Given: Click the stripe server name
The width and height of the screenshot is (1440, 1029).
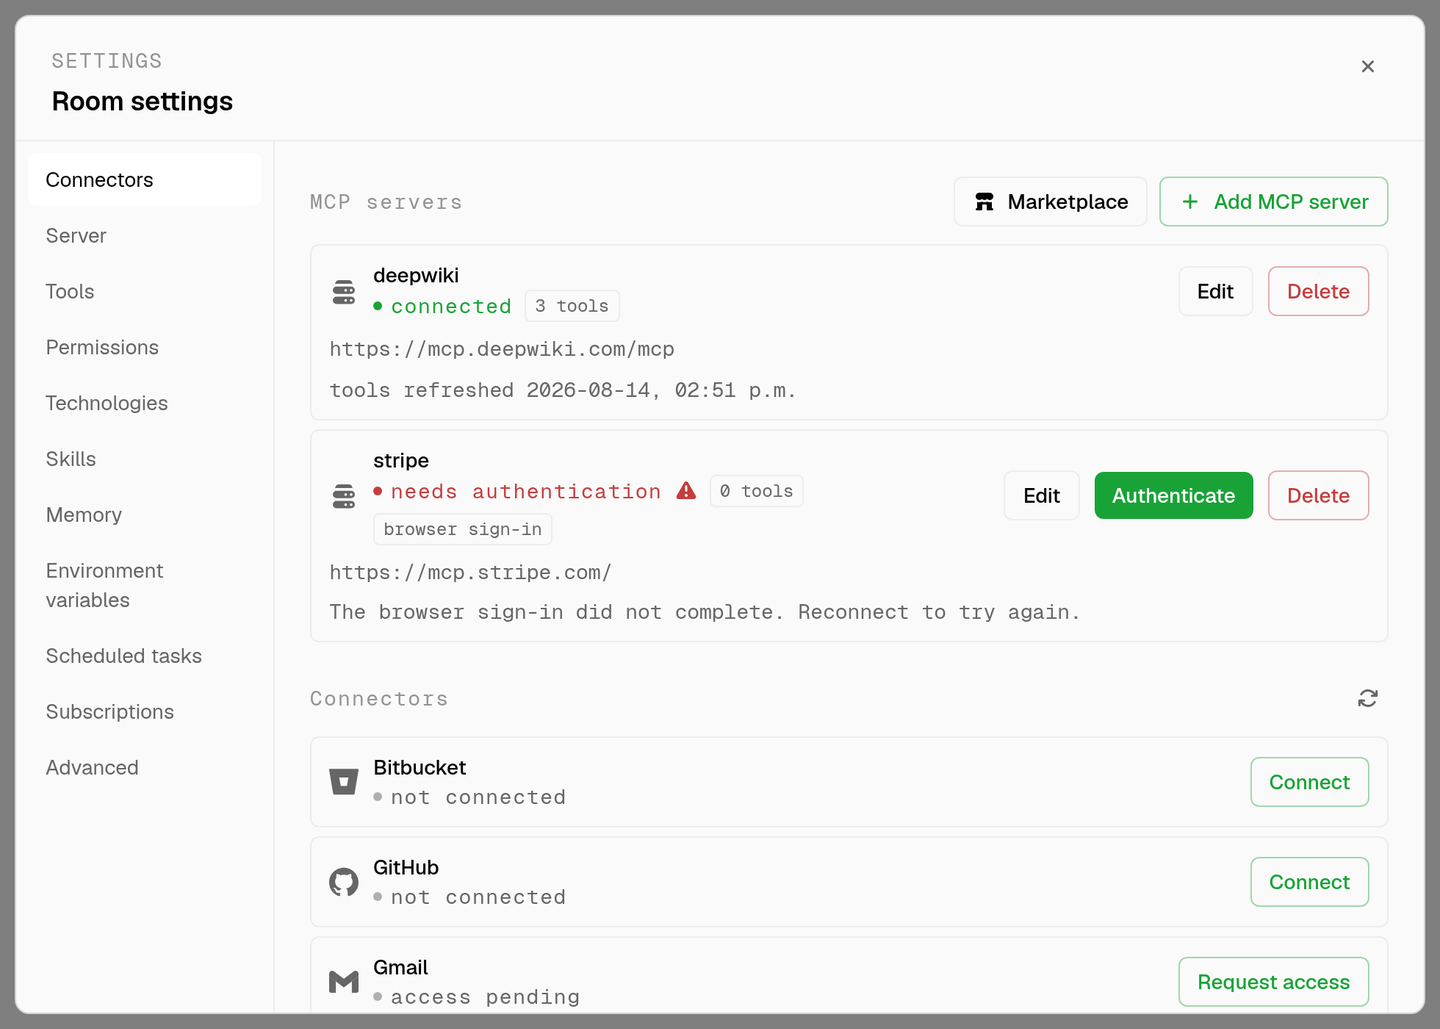Looking at the screenshot, I should pos(401,460).
